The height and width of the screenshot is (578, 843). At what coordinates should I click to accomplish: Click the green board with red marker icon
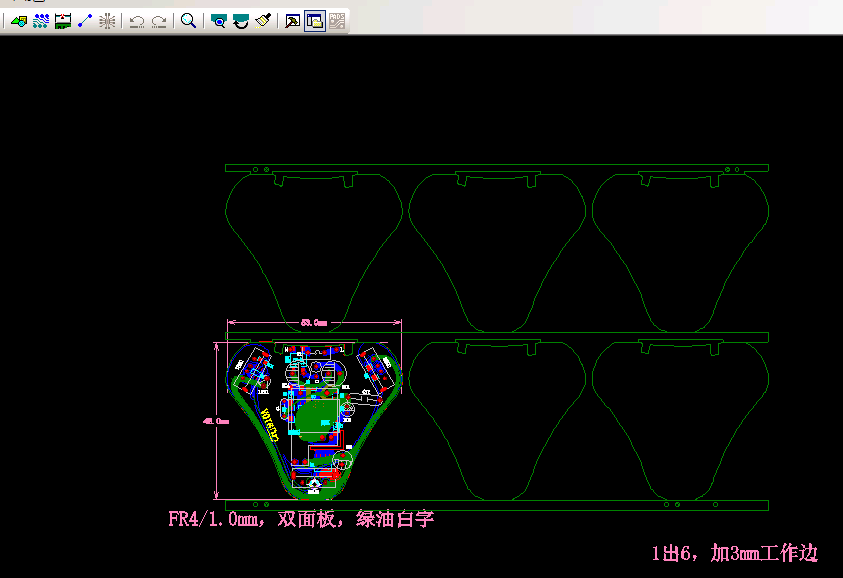[63, 20]
